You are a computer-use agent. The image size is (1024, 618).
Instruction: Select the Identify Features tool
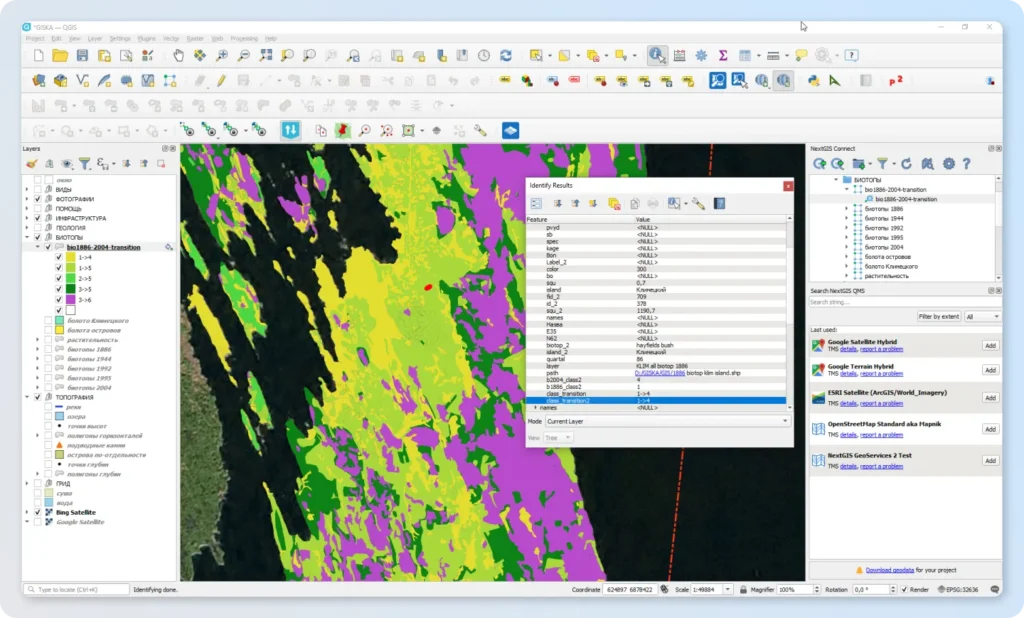656,56
